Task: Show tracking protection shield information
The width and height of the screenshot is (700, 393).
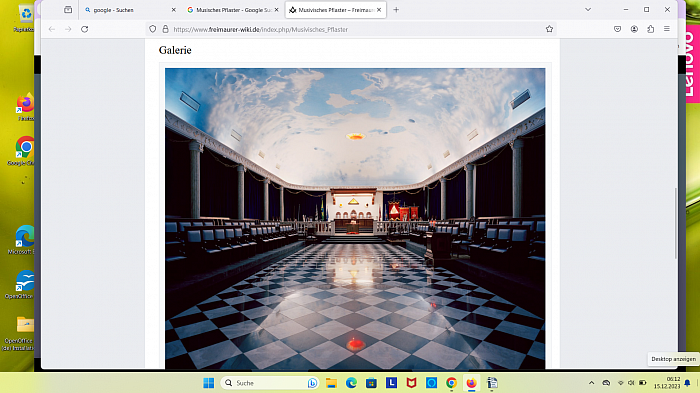Action: click(153, 29)
